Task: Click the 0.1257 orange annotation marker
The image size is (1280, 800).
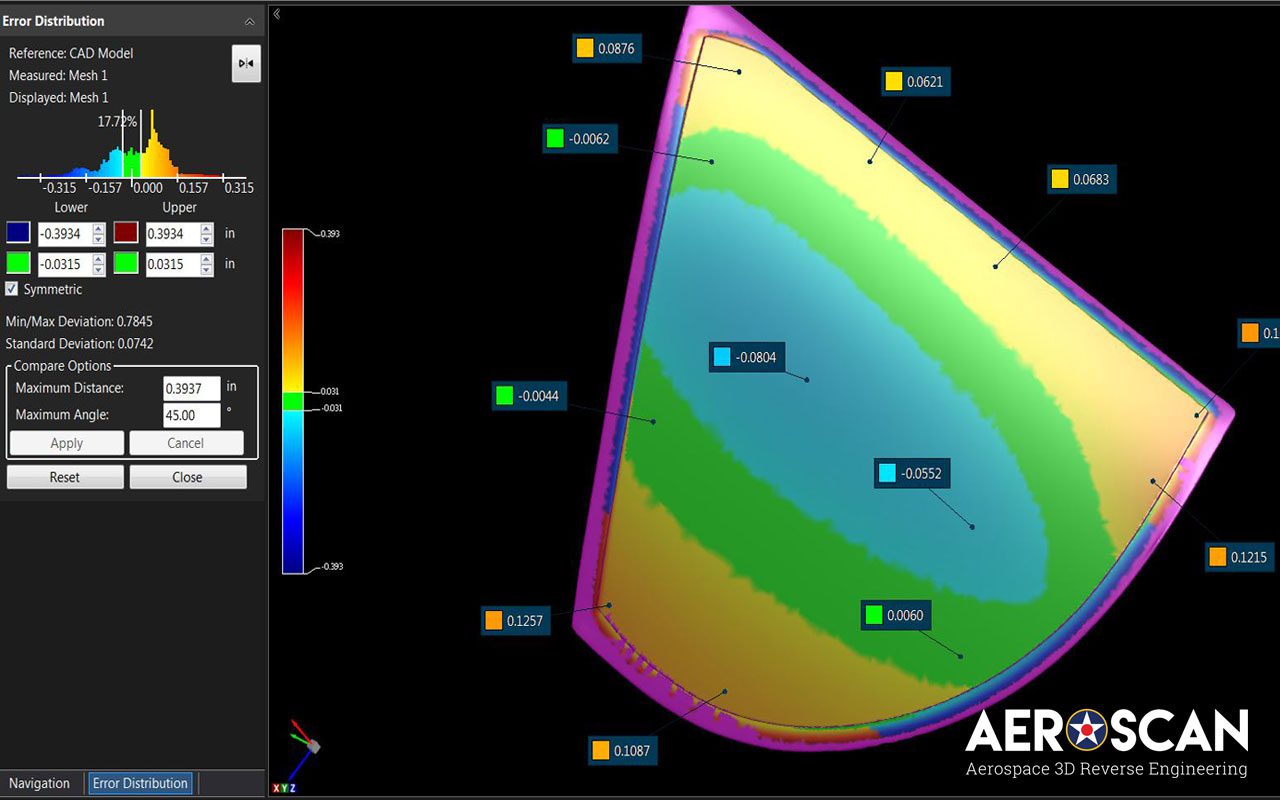Action: [x=516, y=620]
